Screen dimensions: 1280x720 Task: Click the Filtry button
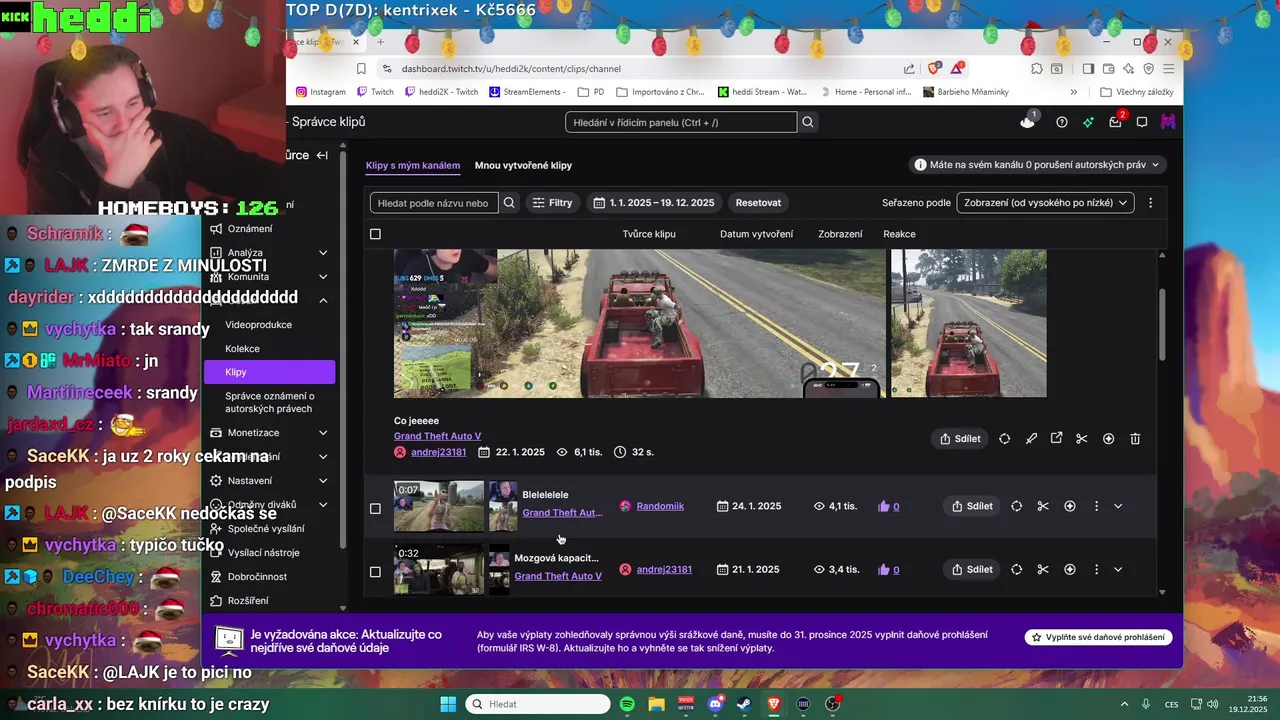(552, 202)
